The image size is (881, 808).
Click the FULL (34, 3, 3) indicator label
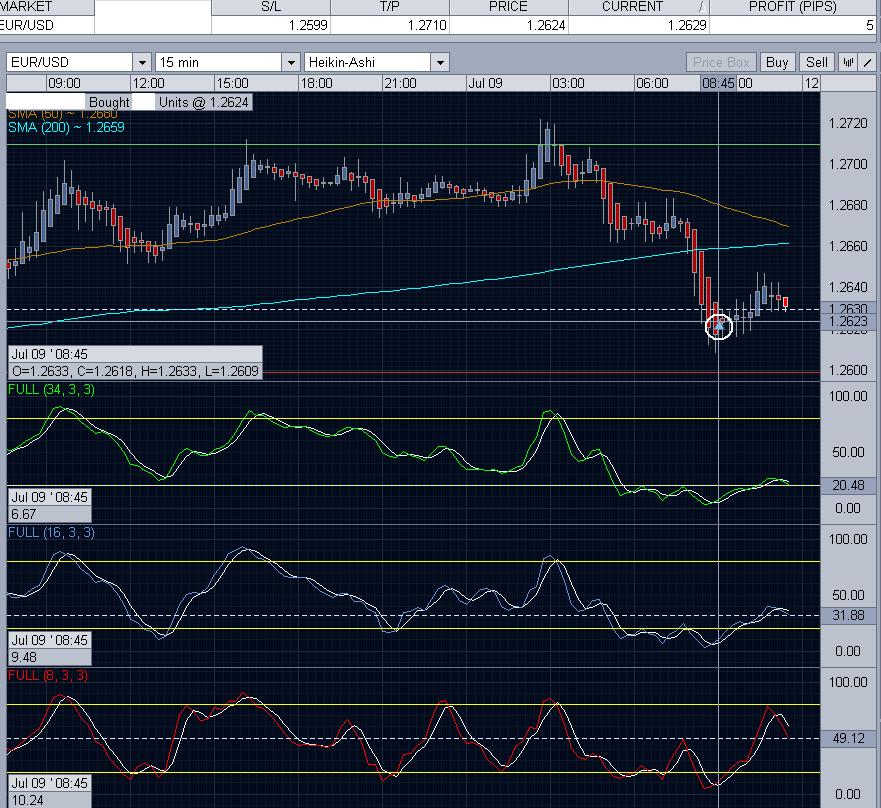pyautogui.click(x=51, y=389)
